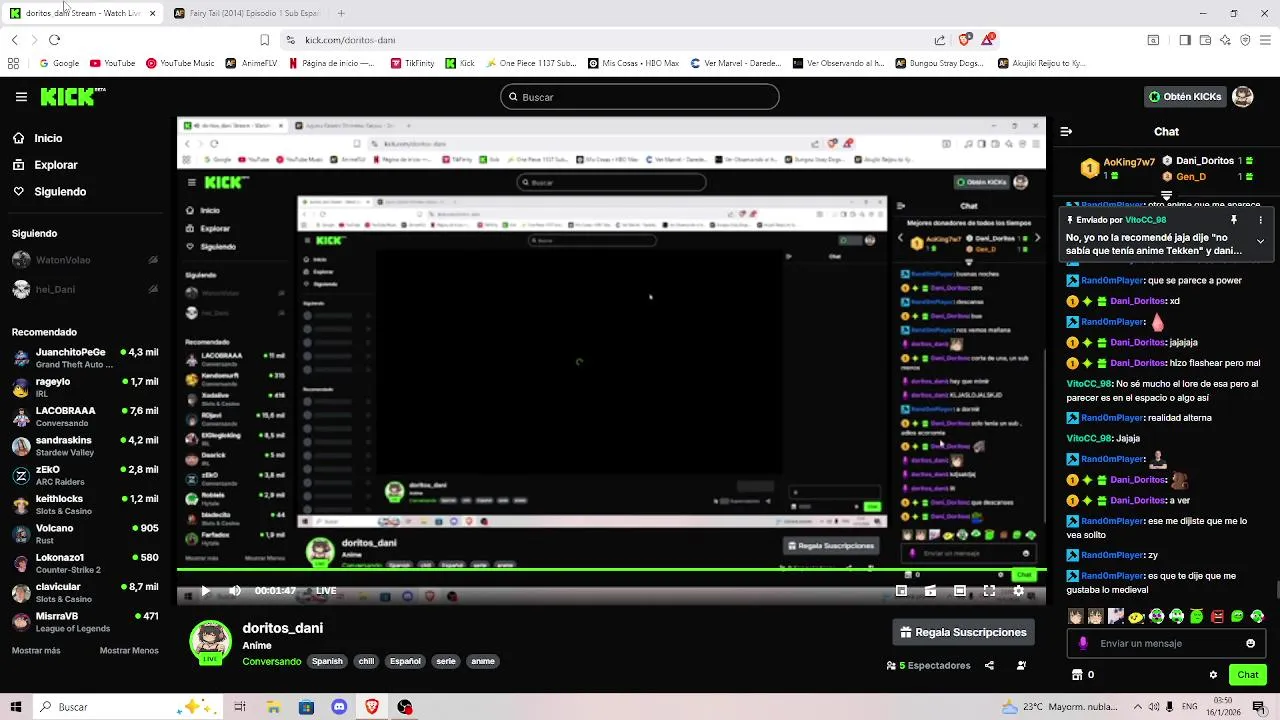Click the chat scrollbar

[1276, 590]
